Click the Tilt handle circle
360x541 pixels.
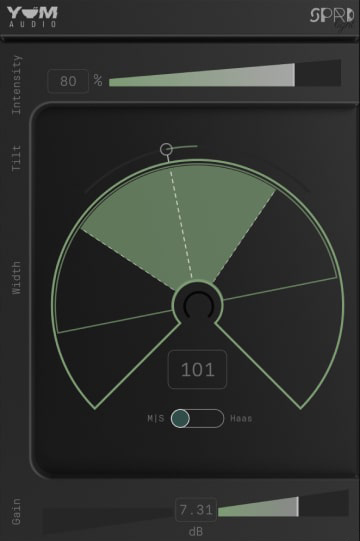pyautogui.click(x=166, y=149)
